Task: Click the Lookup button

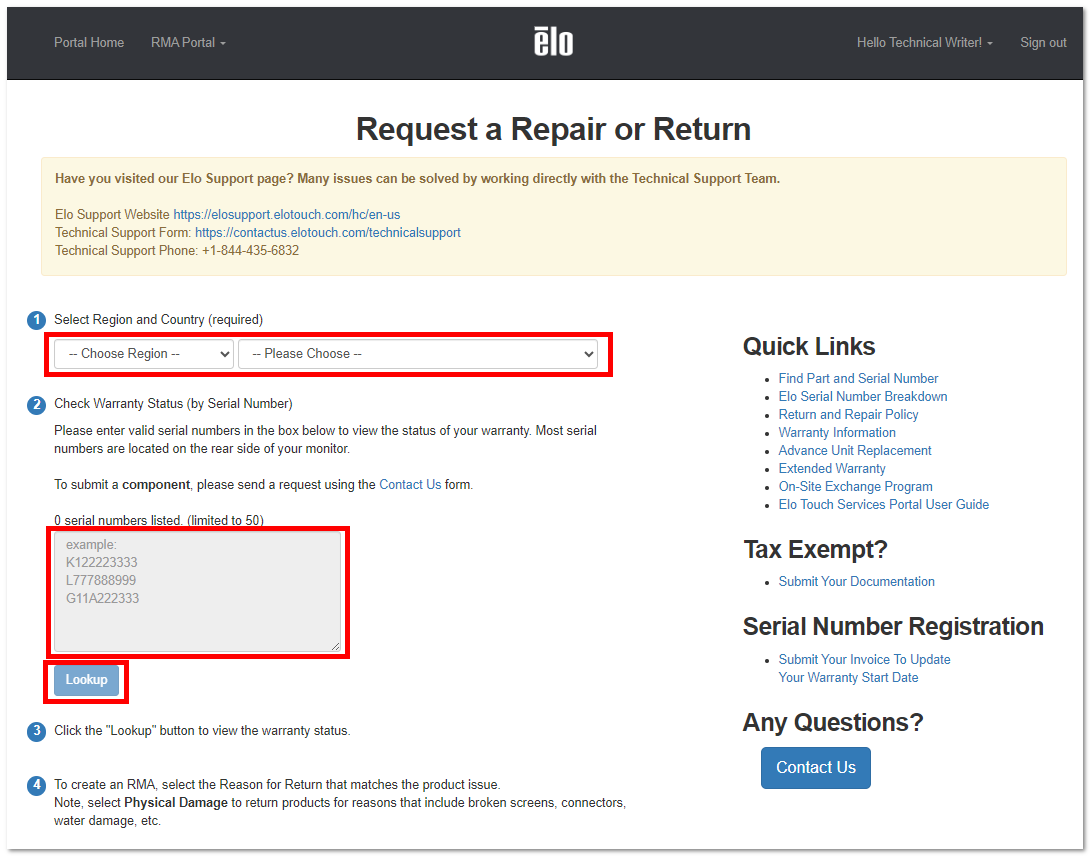Action: tap(86, 679)
